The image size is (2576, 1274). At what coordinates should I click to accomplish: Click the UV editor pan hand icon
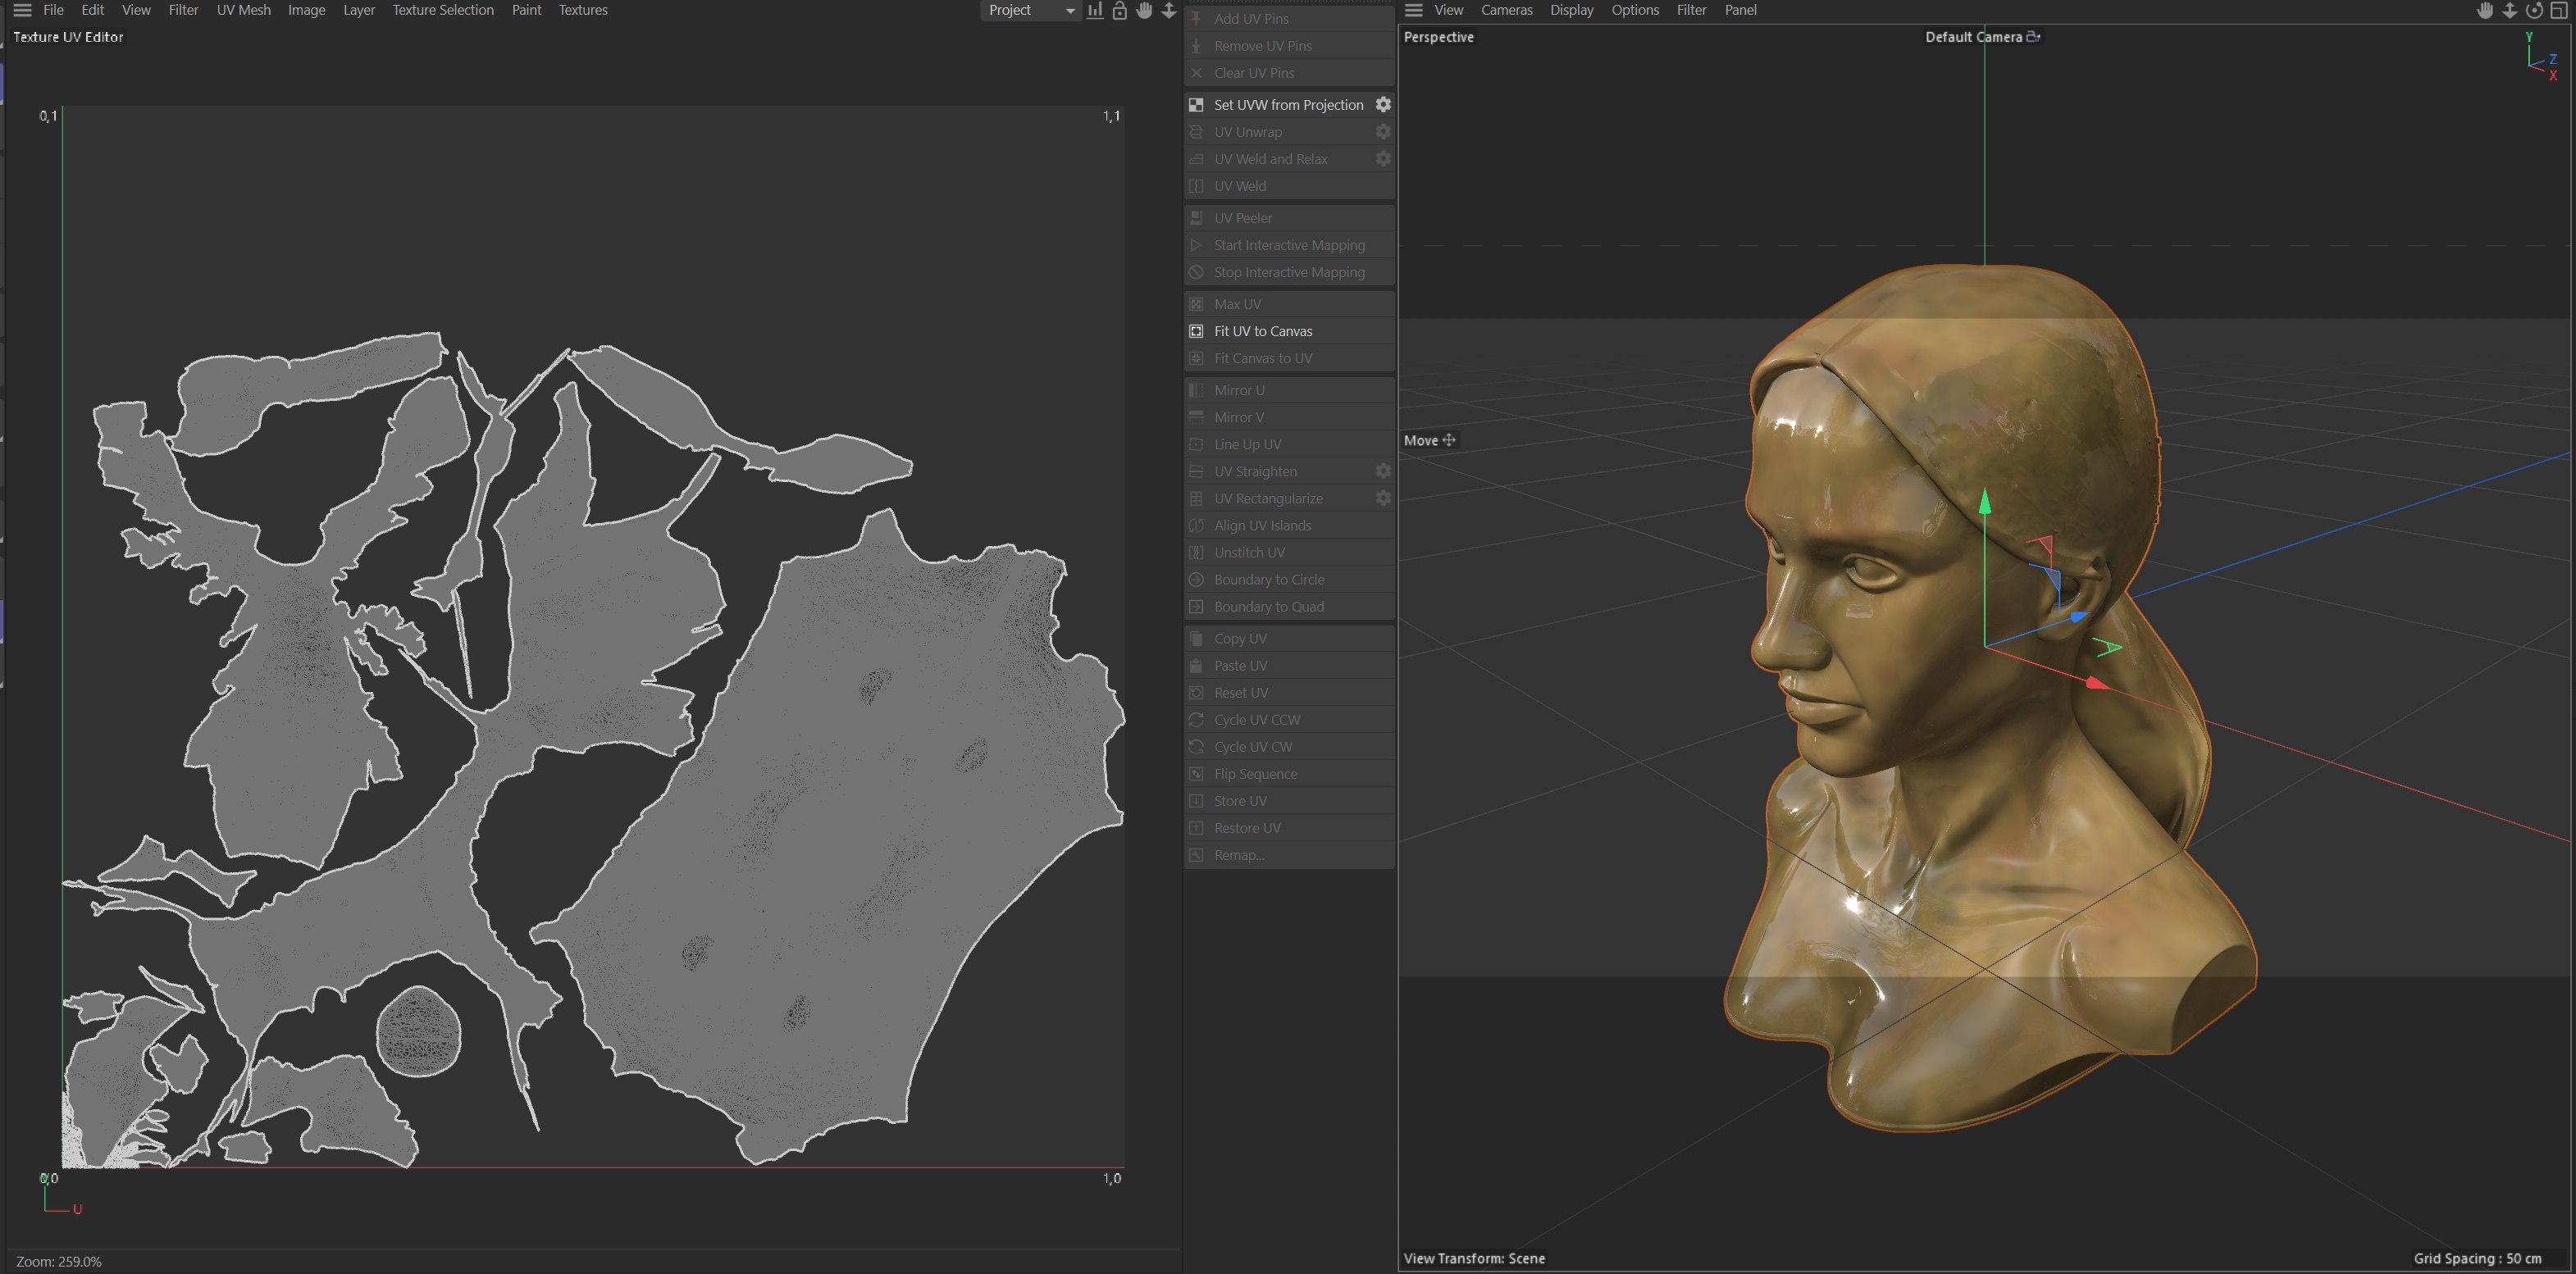pyautogui.click(x=1144, y=10)
